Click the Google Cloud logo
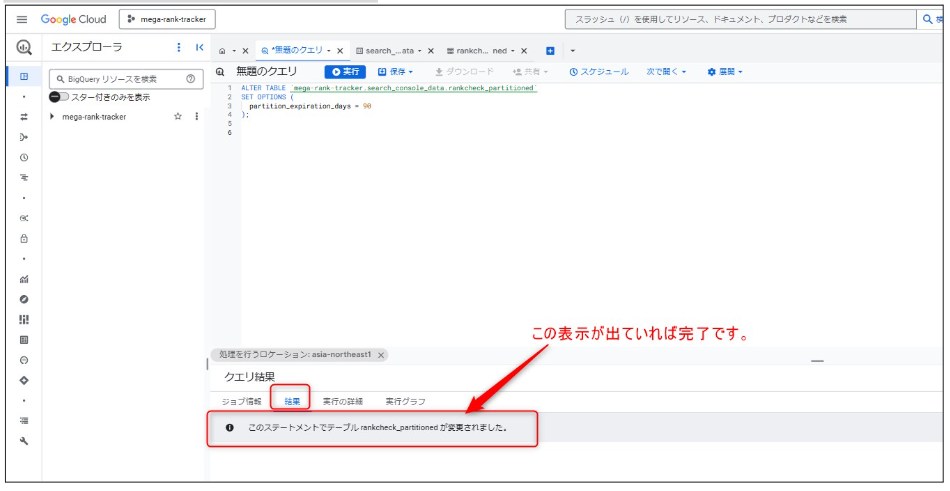This screenshot has width=950, height=491. [73, 19]
